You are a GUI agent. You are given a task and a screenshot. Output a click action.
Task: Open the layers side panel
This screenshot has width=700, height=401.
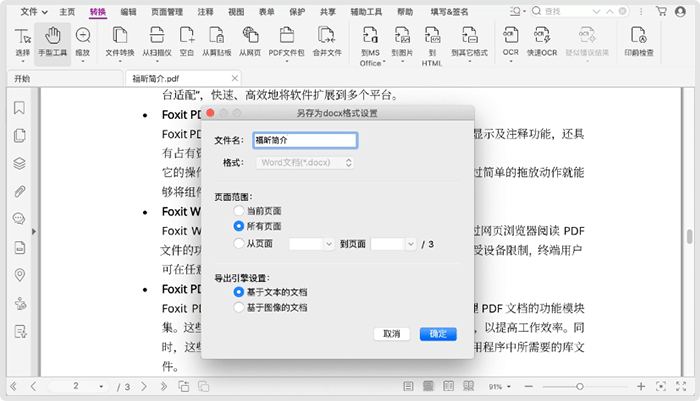click(x=19, y=163)
